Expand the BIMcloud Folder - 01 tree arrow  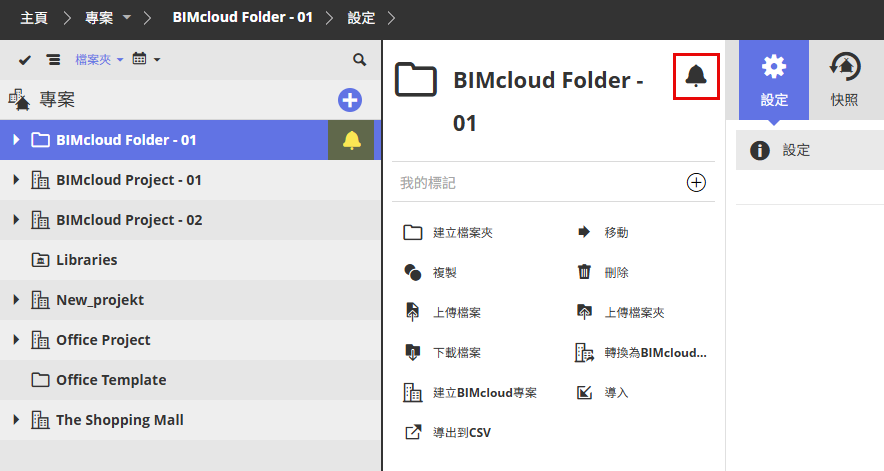(x=16, y=139)
